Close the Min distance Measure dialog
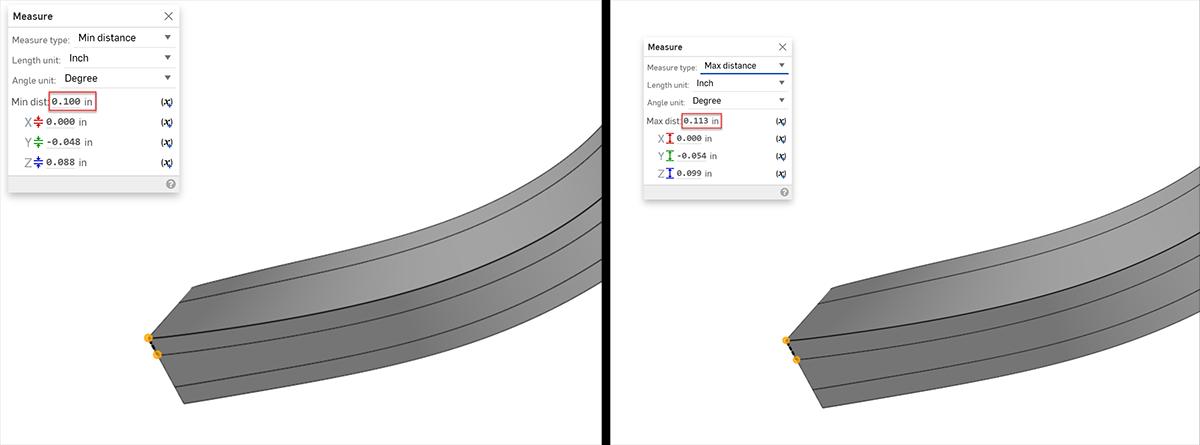The width and height of the screenshot is (1200, 445). tap(168, 16)
